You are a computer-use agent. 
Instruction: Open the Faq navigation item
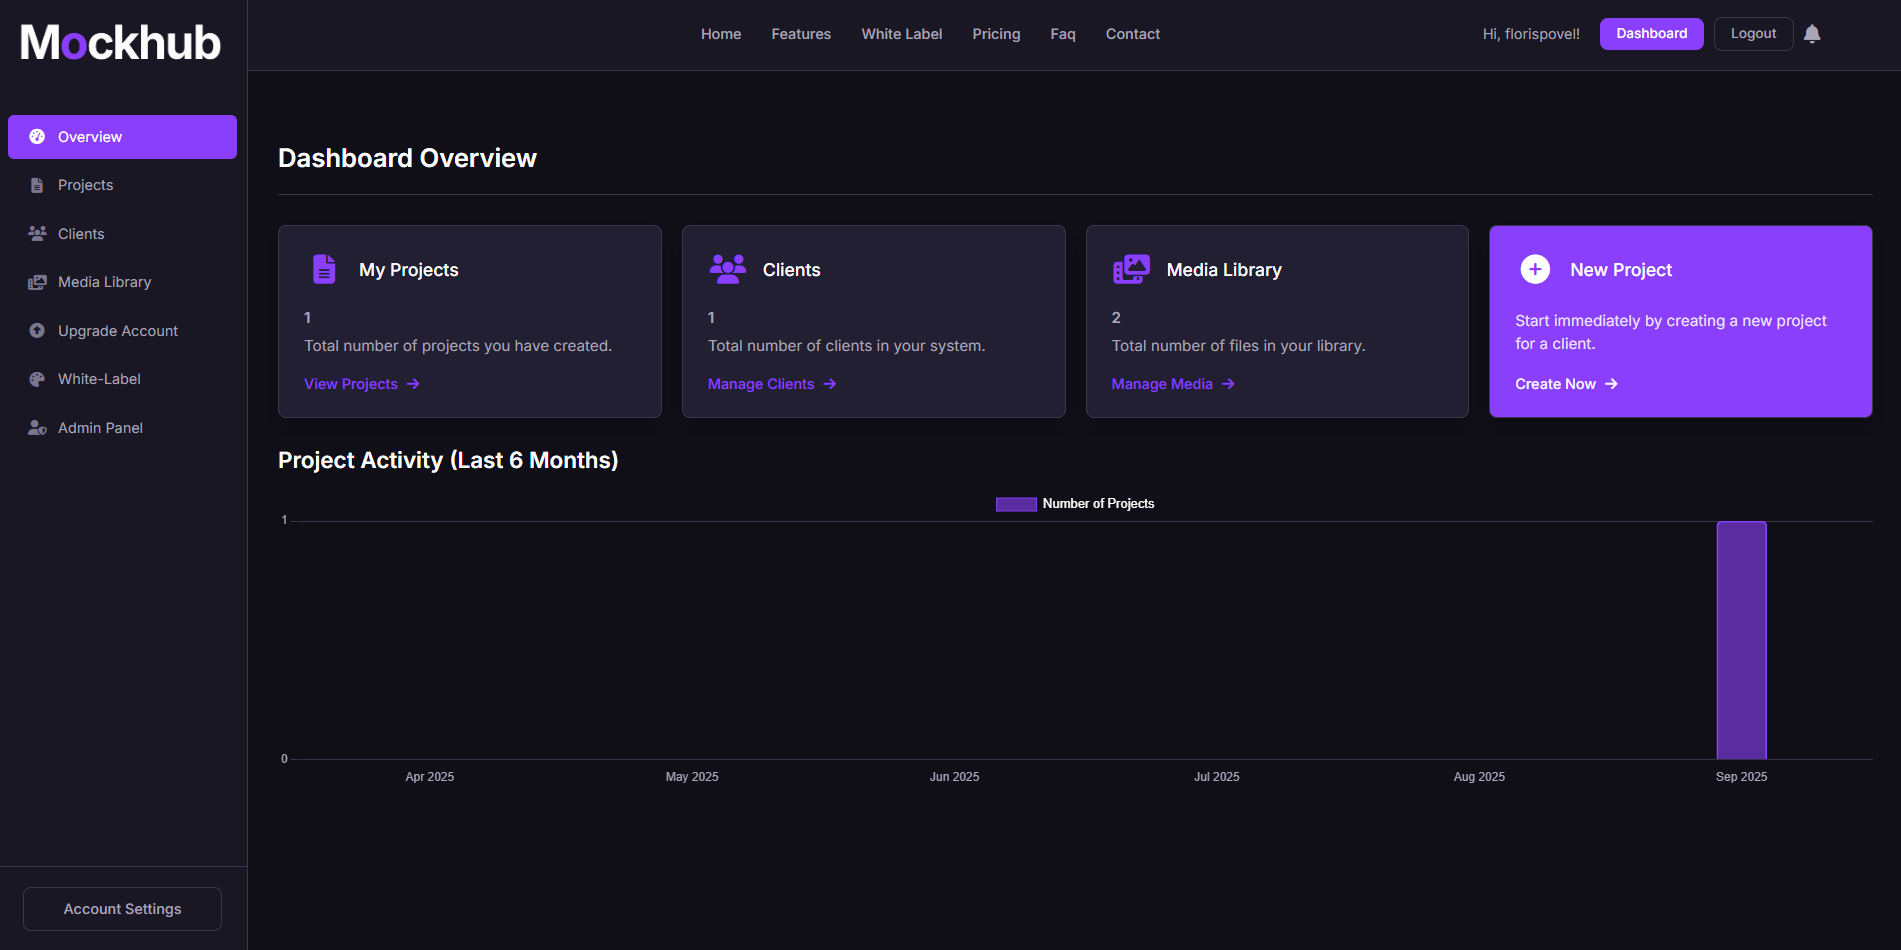click(1062, 33)
